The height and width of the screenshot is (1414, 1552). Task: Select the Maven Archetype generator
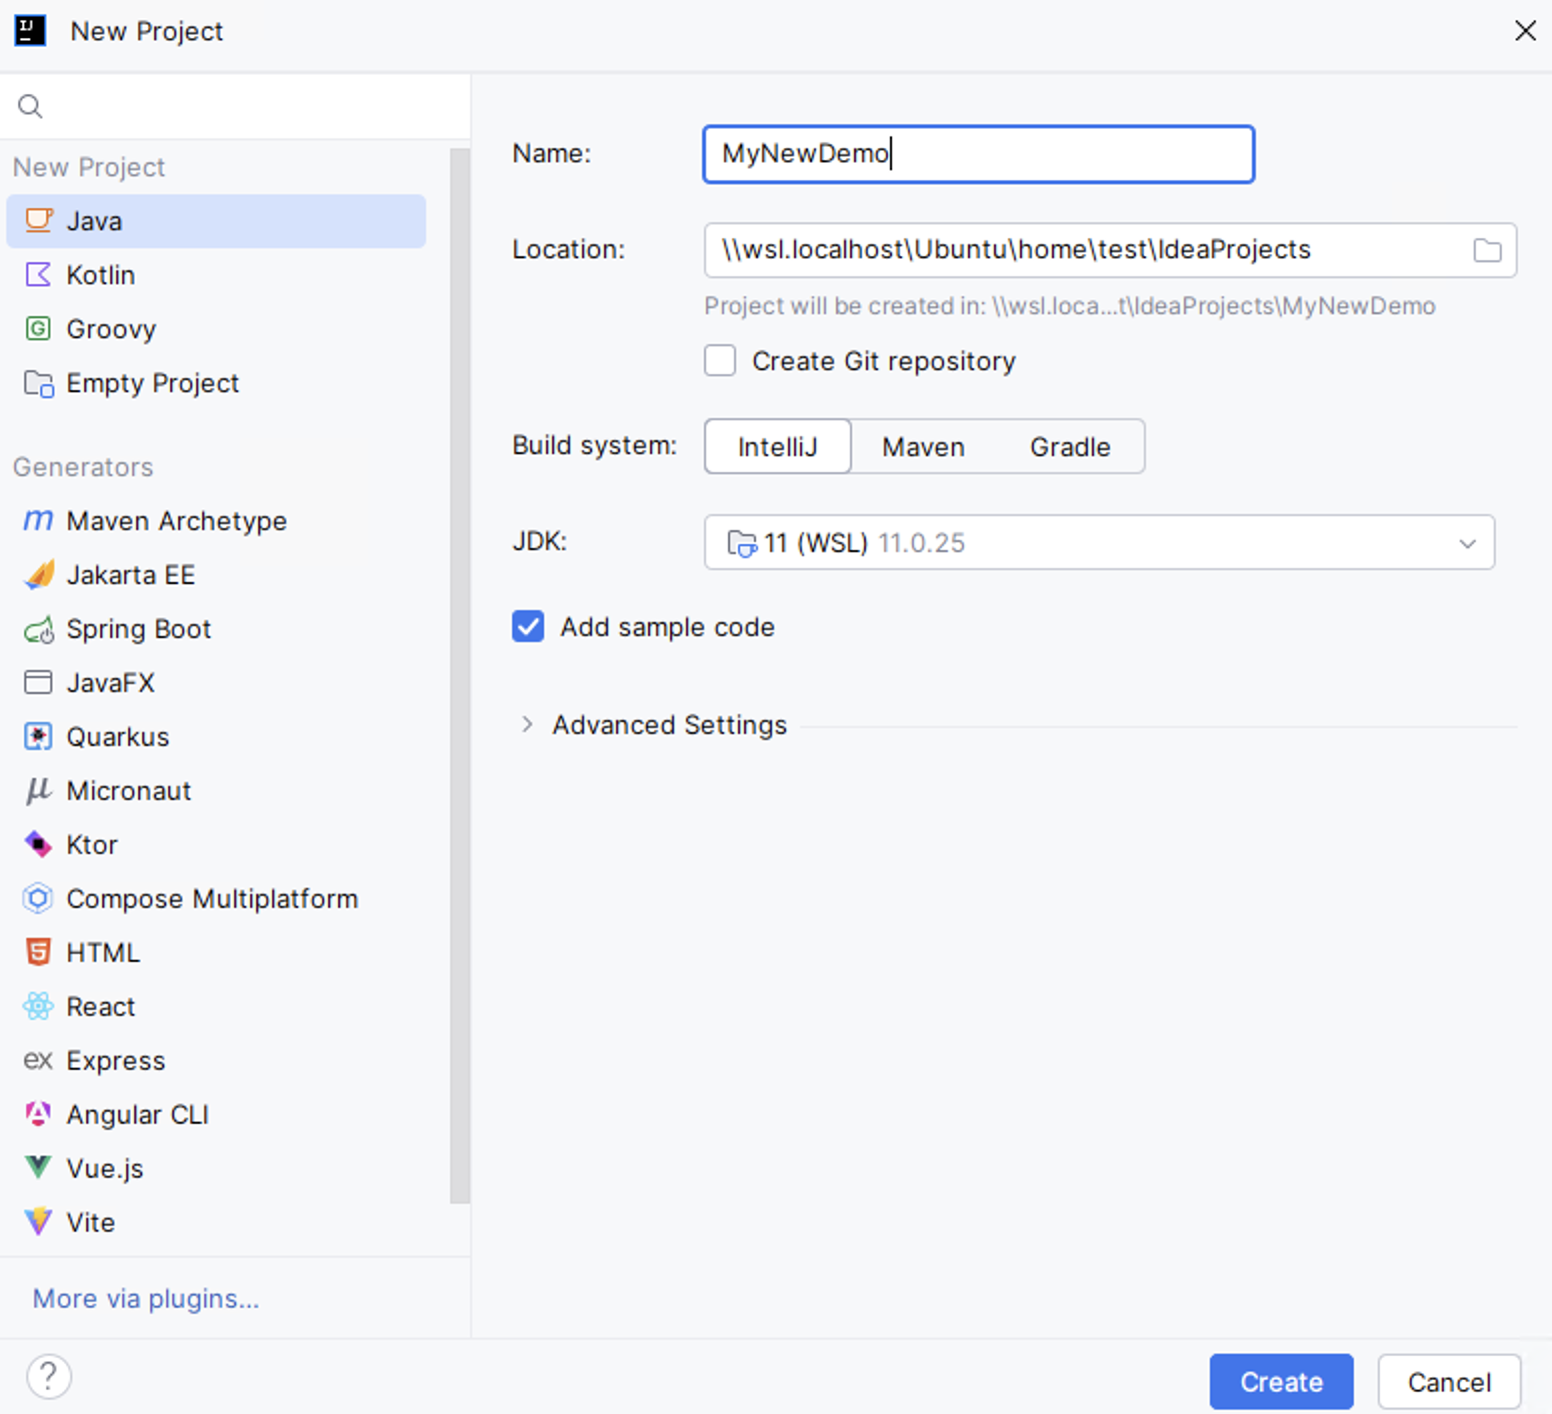pyautogui.click(x=176, y=520)
